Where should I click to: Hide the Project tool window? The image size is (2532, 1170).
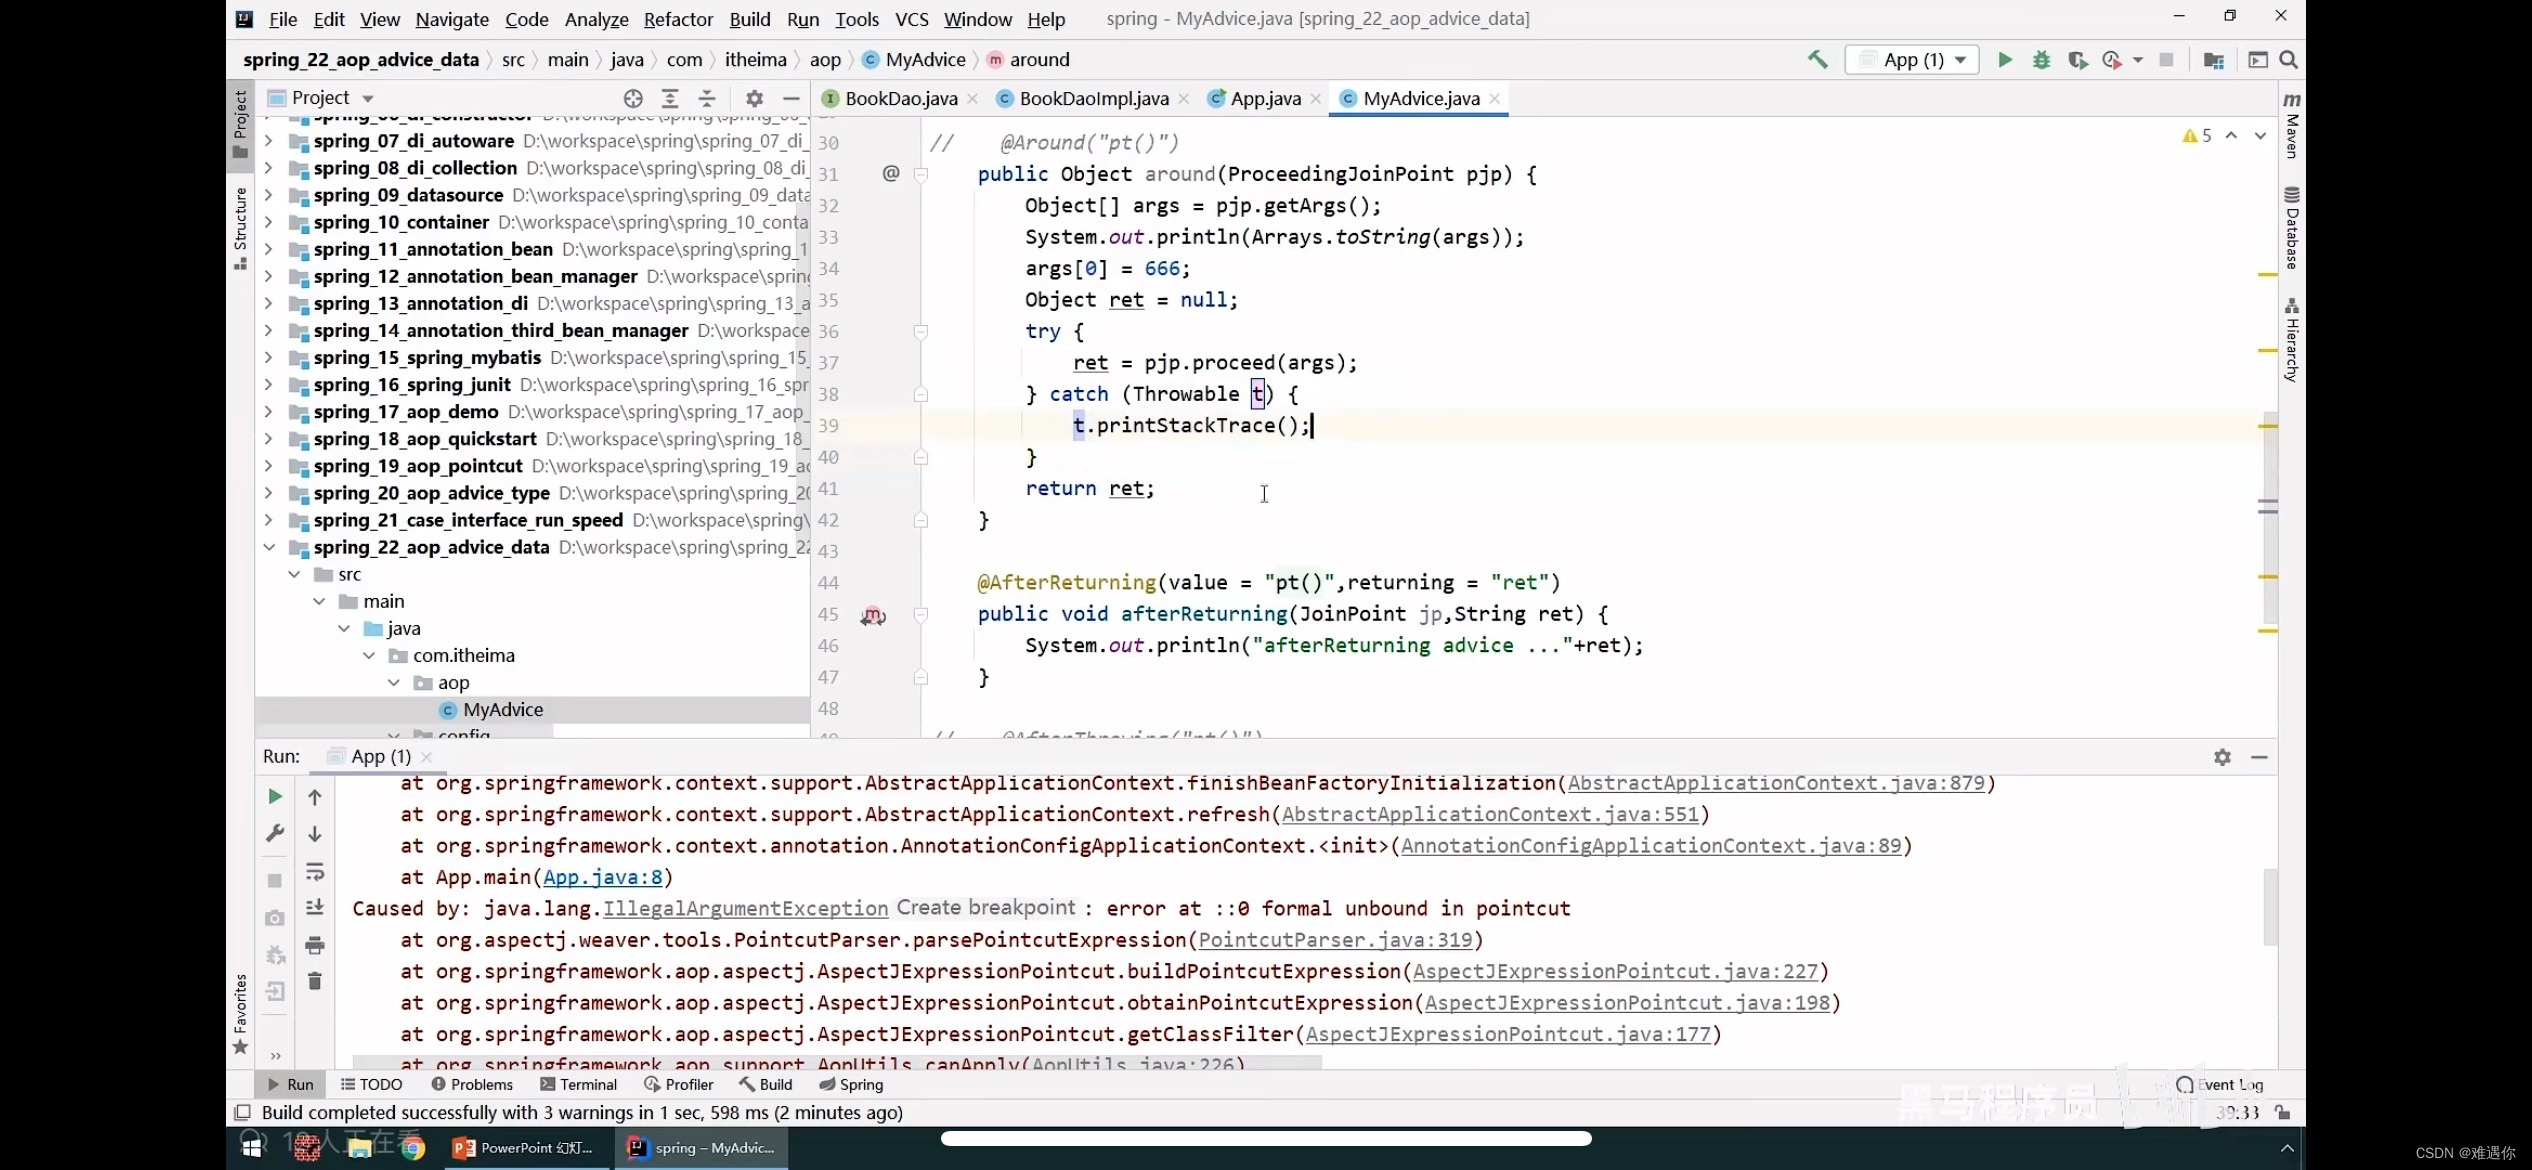click(x=791, y=98)
